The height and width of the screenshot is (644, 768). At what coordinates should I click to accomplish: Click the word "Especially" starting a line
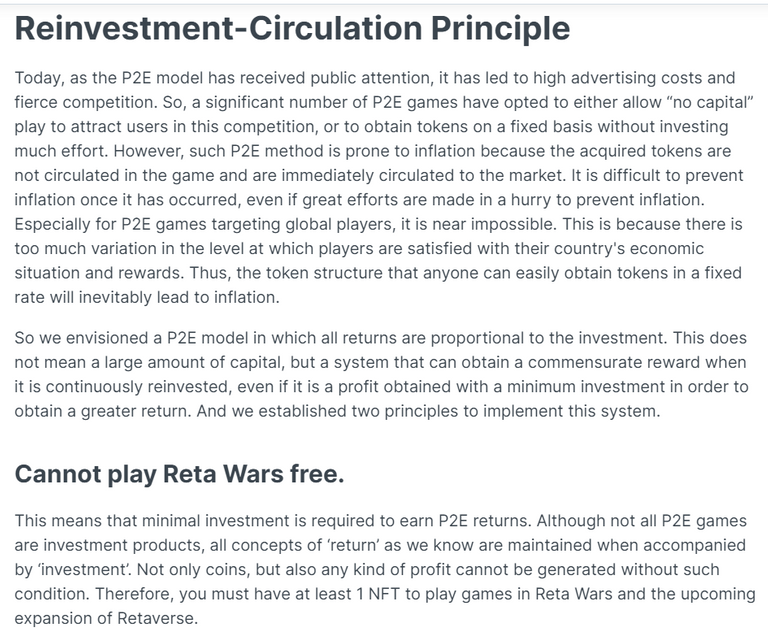[x=52, y=224]
